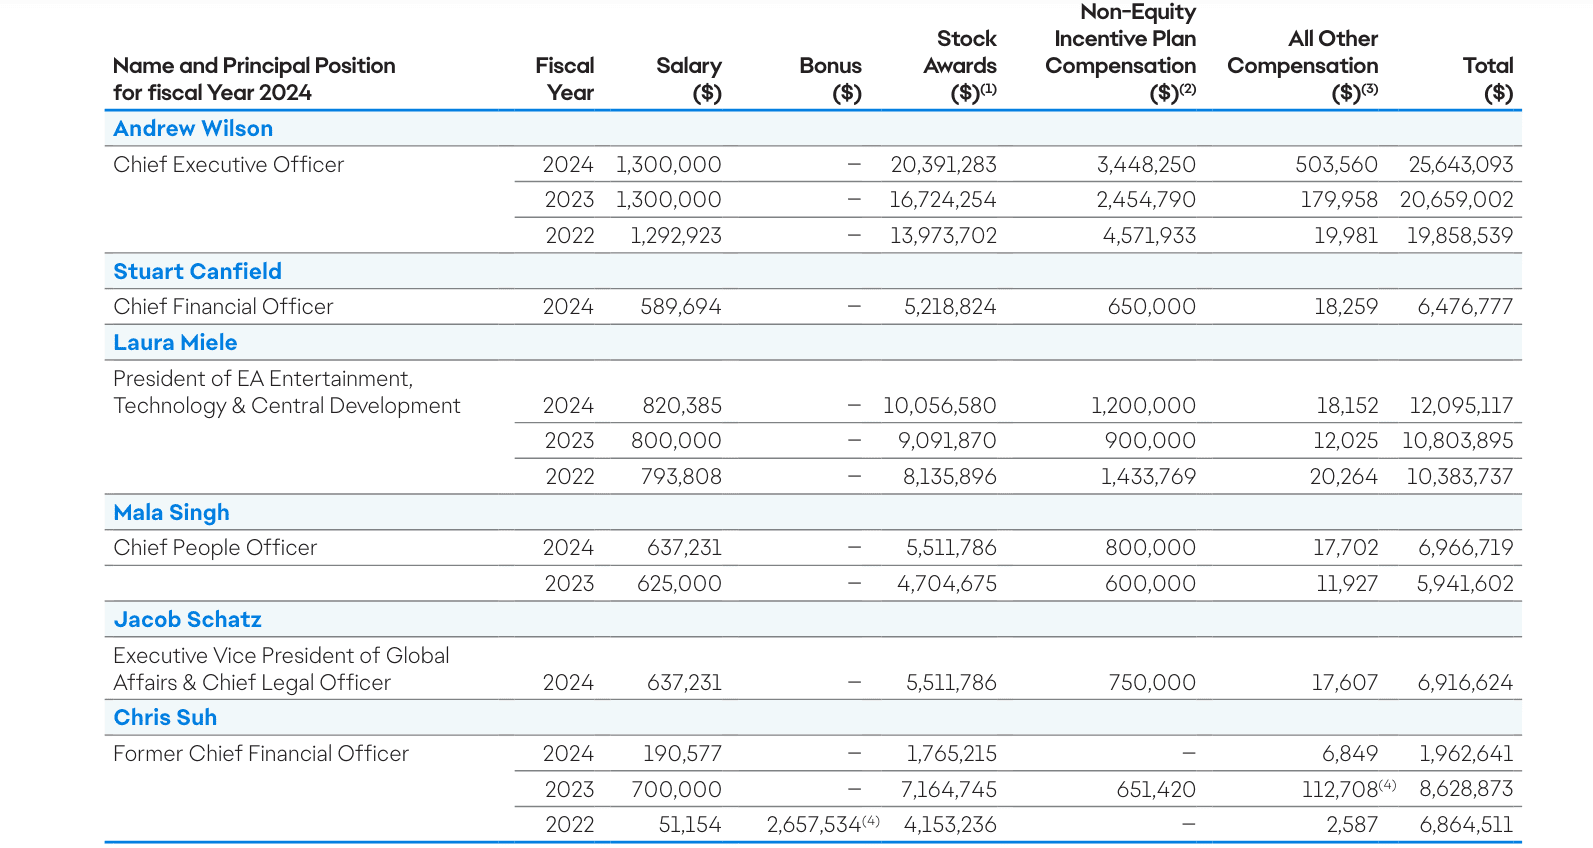The height and width of the screenshot is (848, 1593).
Task: Click the Stock Awards column header
Action: pyautogui.click(x=960, y=66)
